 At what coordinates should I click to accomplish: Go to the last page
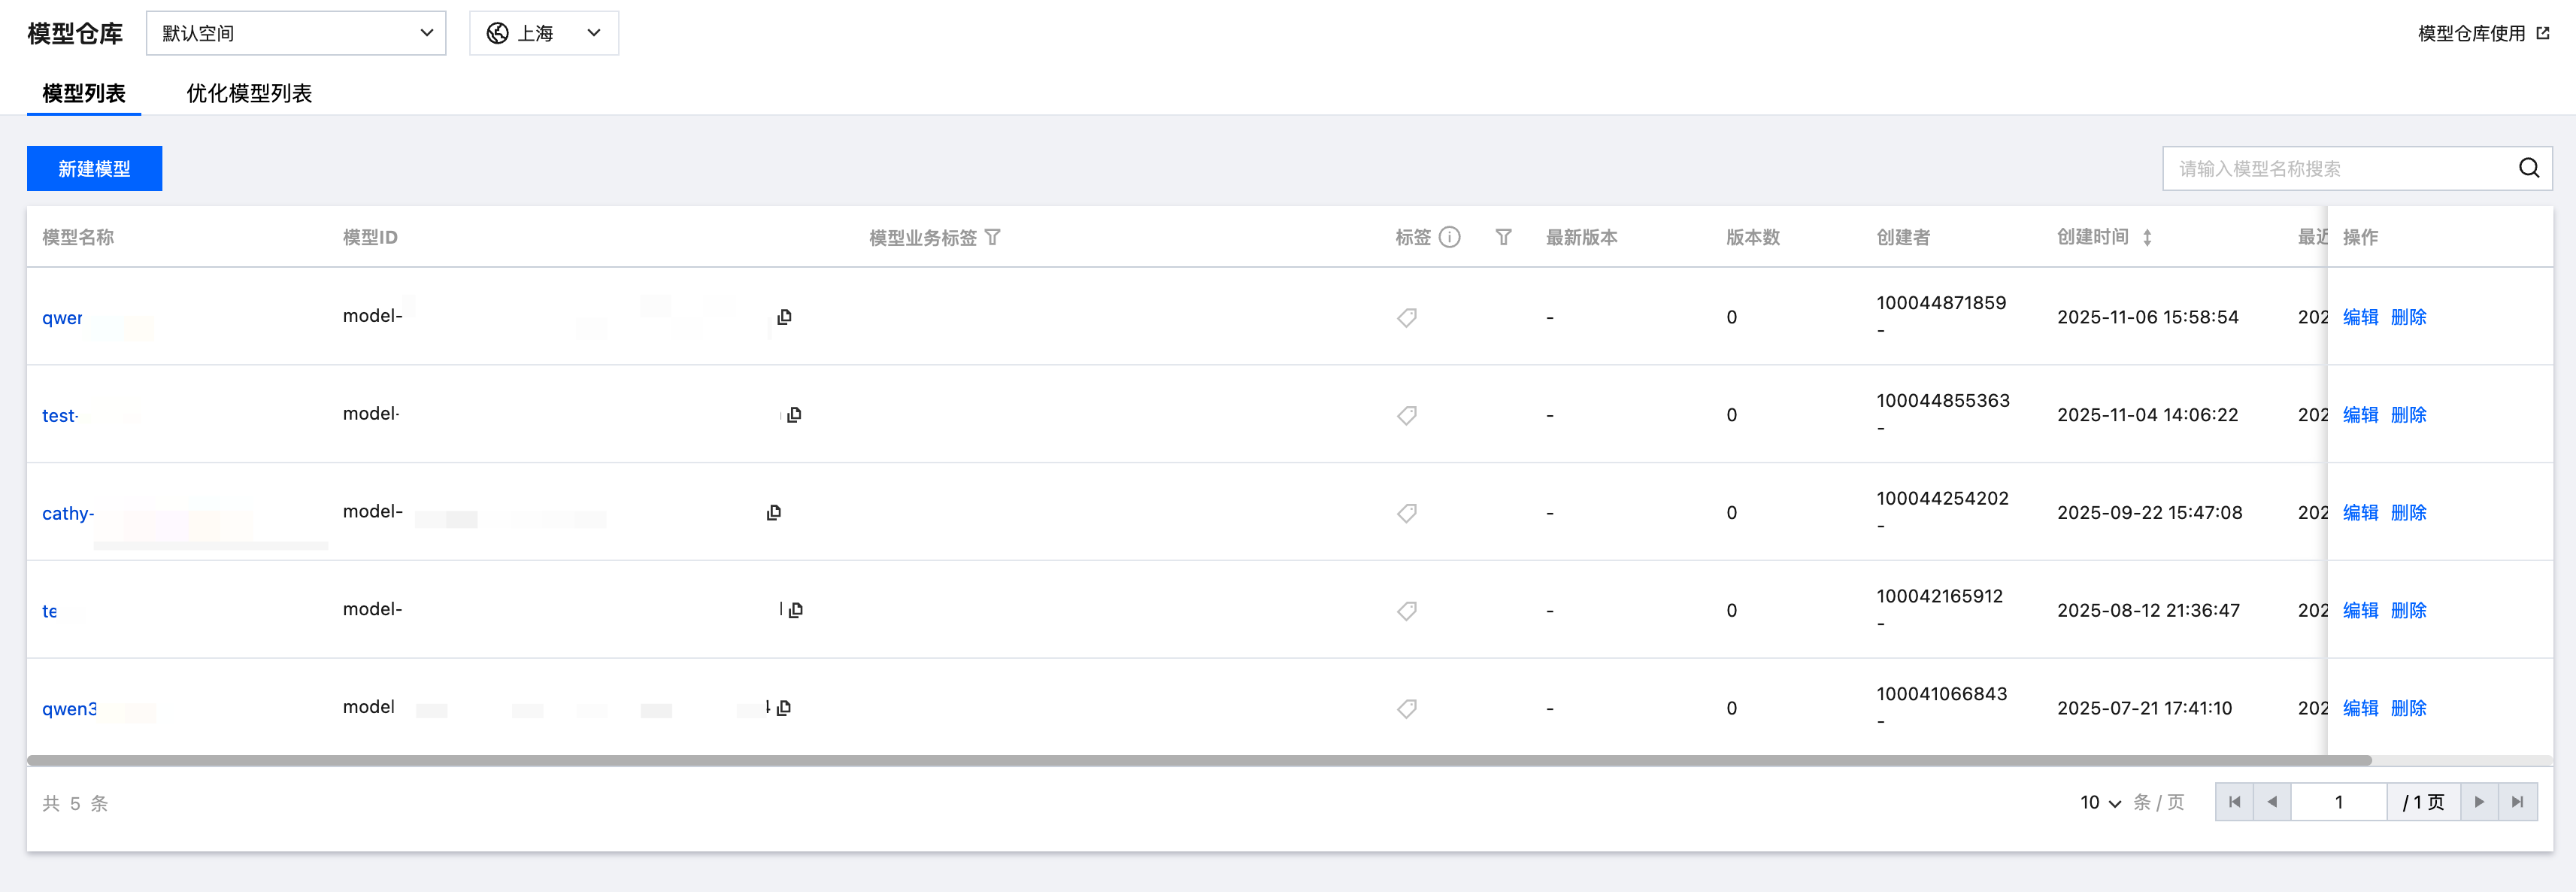click(2517, 802)
